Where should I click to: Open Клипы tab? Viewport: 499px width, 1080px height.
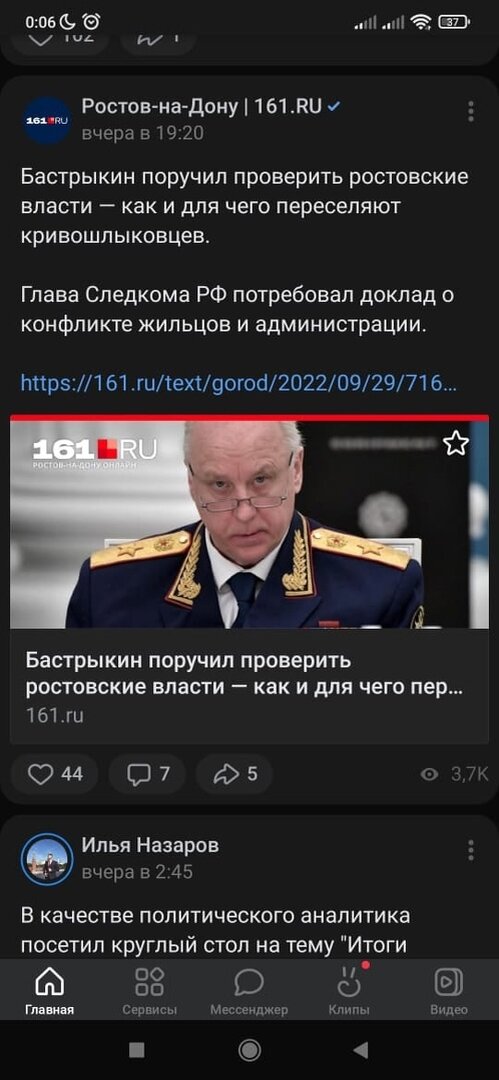349,991
